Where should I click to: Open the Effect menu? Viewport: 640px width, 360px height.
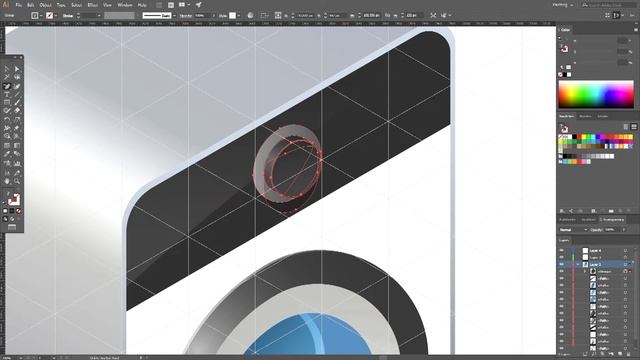pos(93,5)
